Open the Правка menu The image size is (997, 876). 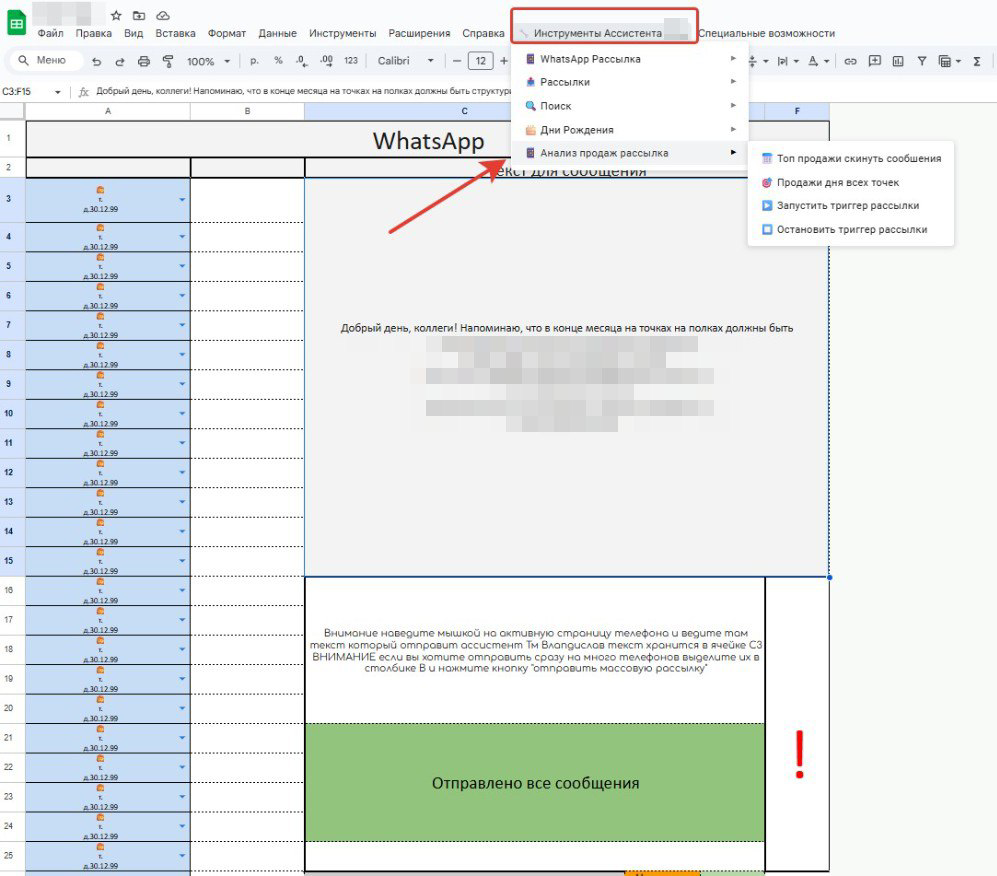(x=93, y=33)
